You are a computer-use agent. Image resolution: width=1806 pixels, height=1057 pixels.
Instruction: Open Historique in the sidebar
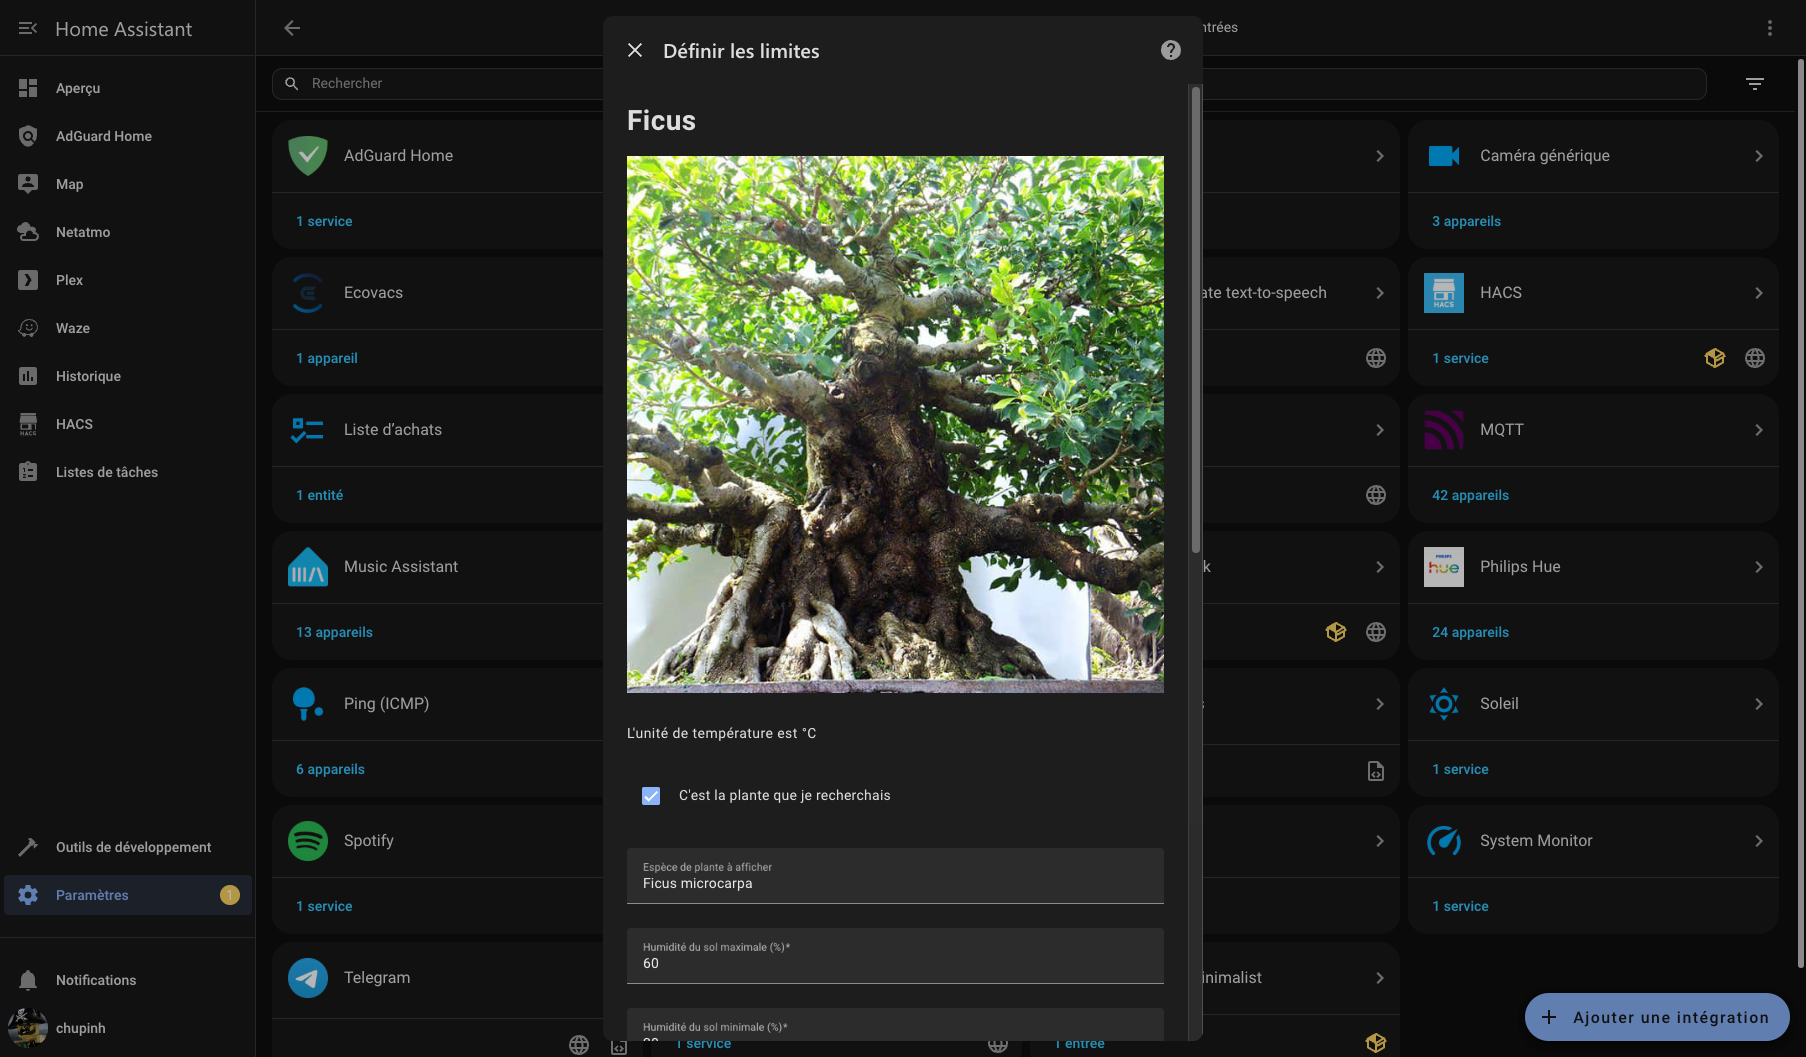(x=88, y=376)
